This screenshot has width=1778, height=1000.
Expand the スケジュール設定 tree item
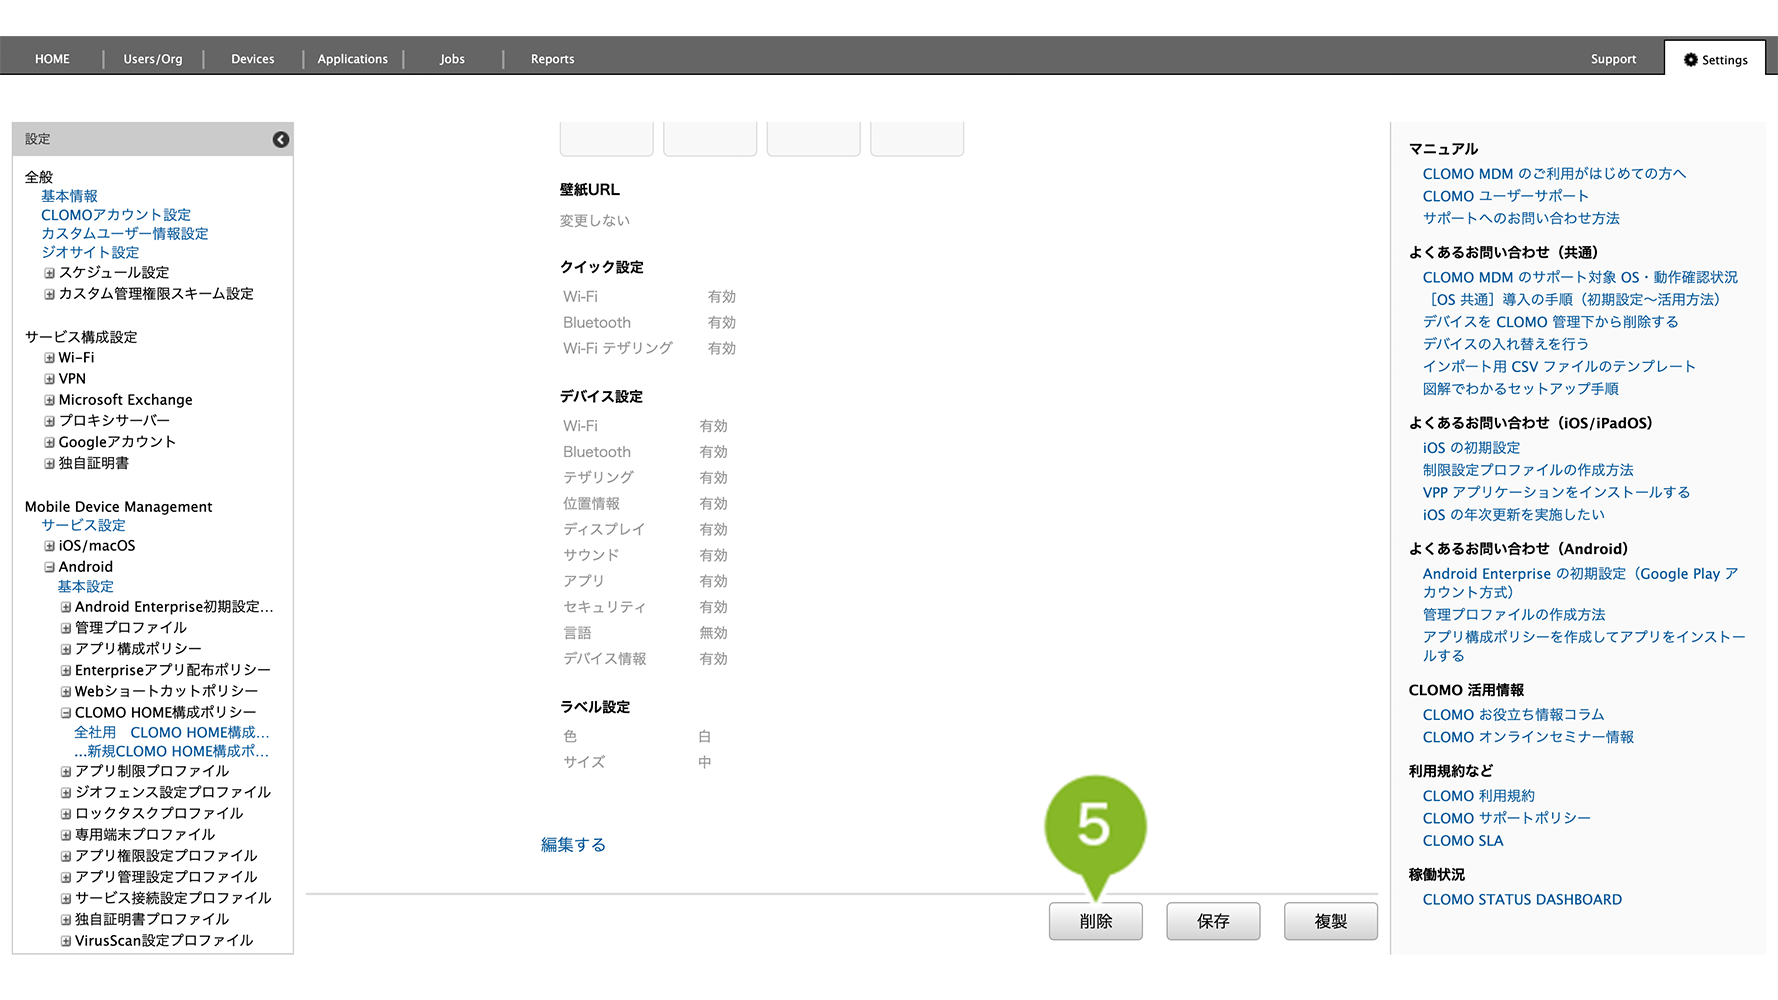click(49, 273)
